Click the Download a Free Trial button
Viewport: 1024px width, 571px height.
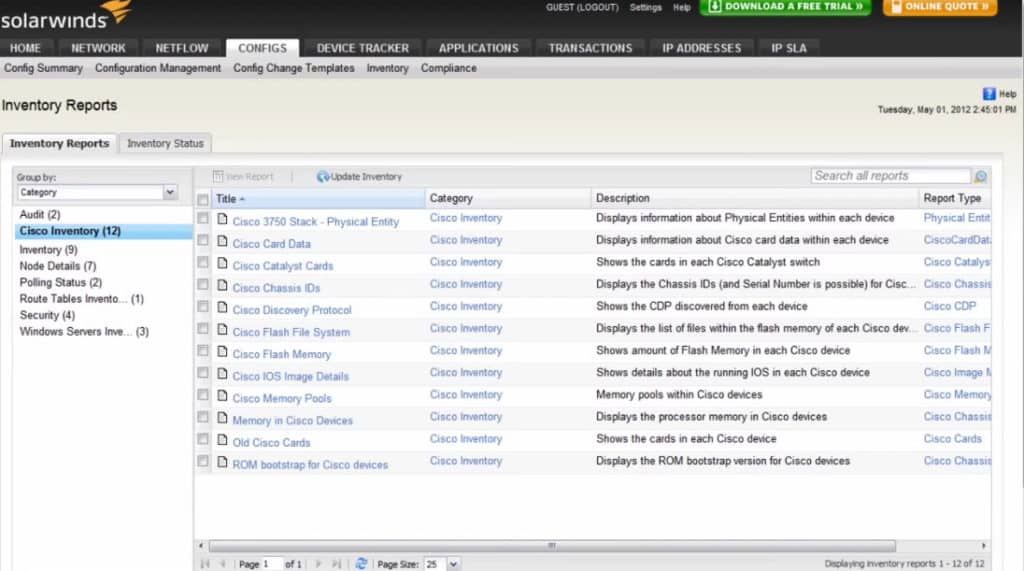point(786,7)
